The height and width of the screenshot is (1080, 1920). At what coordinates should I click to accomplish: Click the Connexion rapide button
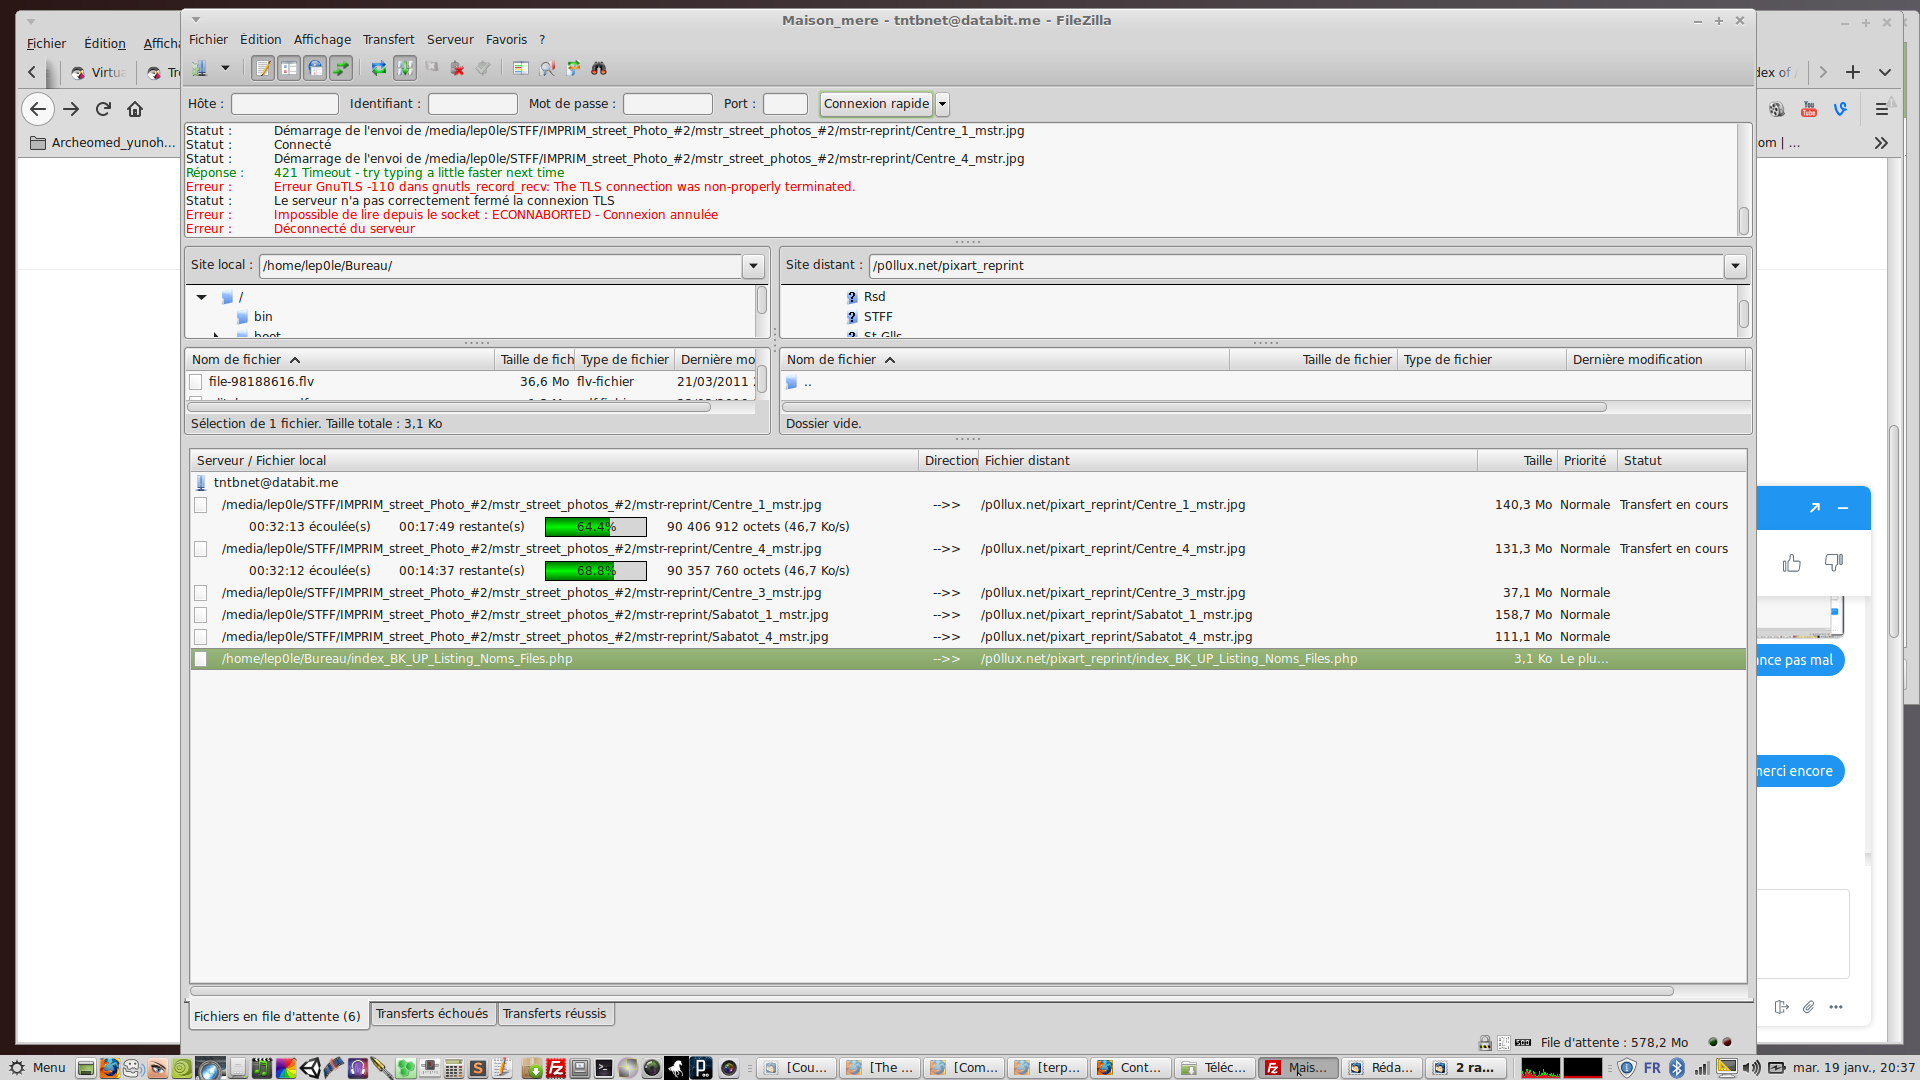(876, 104)
